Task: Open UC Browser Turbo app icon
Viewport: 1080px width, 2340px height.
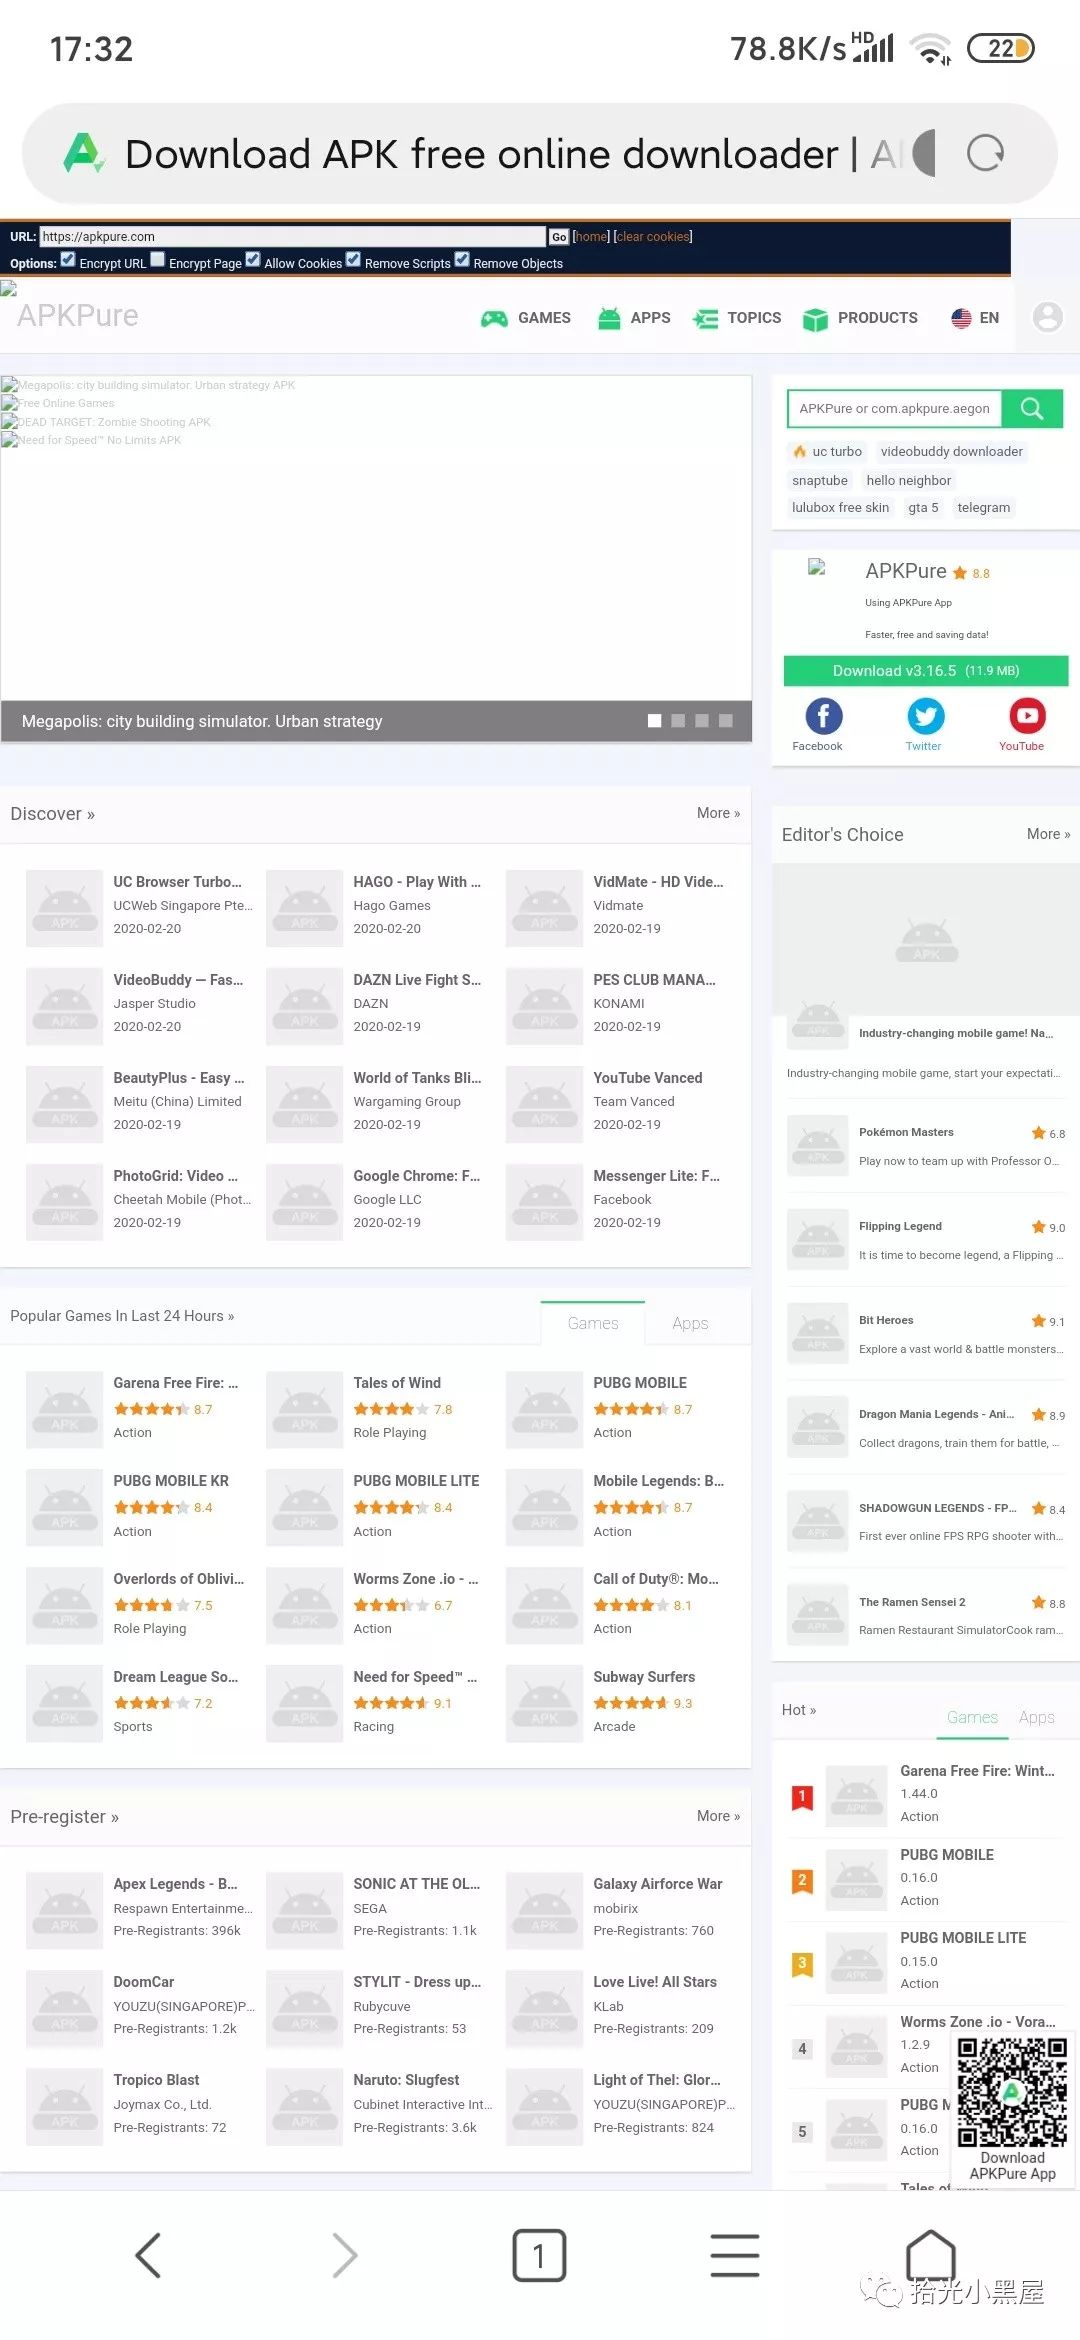Action: [x=64, y=908]
